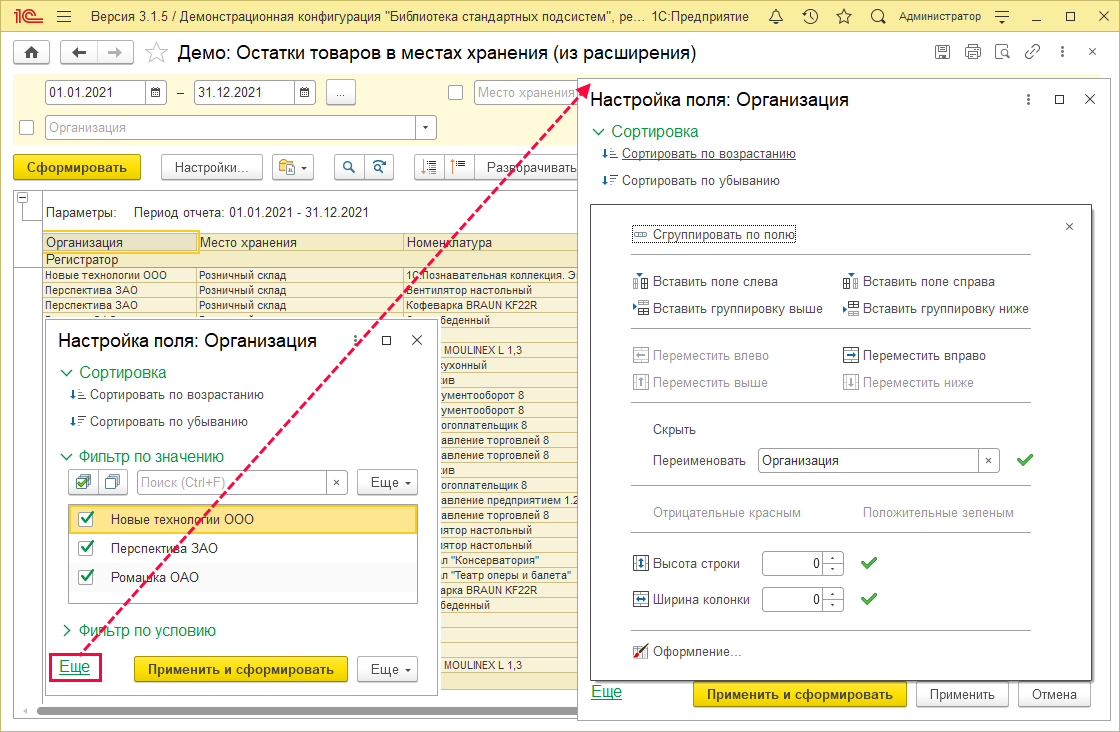Check all values icon in filter list
The height and width of the screenshot is (732, 1120).
[83, 482]
